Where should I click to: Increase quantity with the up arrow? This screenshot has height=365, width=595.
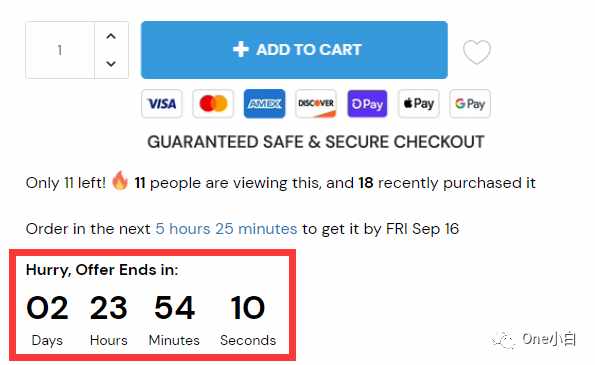(111, 36)
